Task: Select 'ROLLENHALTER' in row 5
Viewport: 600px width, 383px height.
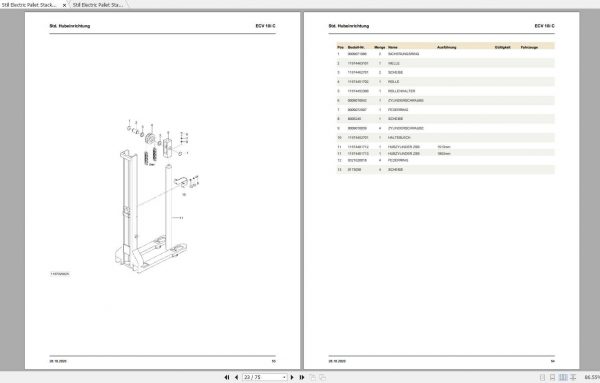Action: pyautogui.click(x=401, y=91)
